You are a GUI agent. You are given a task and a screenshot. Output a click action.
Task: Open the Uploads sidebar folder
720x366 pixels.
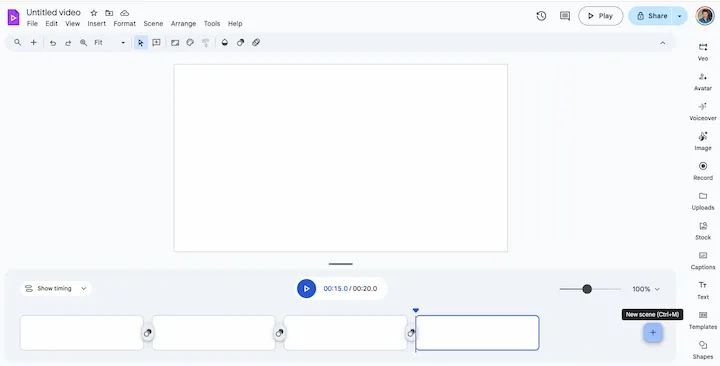tap(703, 201)
